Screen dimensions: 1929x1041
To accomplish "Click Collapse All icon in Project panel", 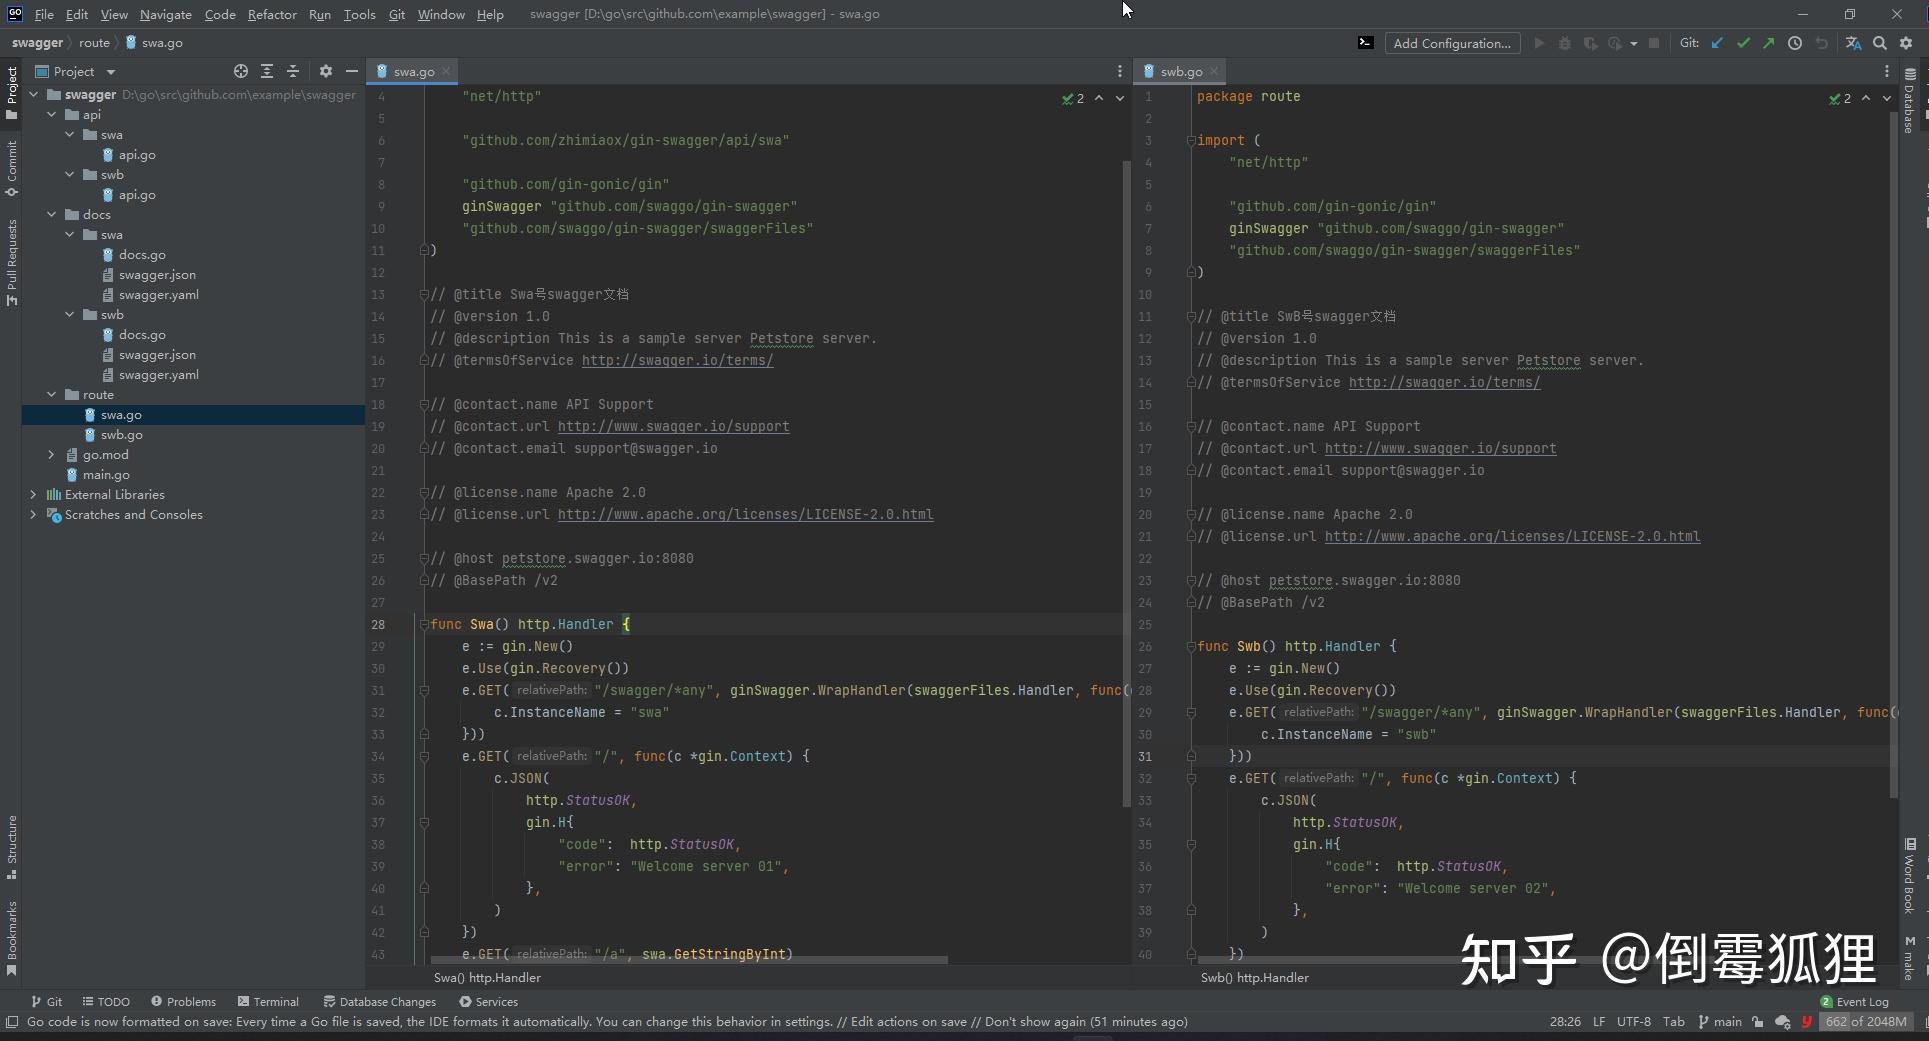I will pos(293,71).
